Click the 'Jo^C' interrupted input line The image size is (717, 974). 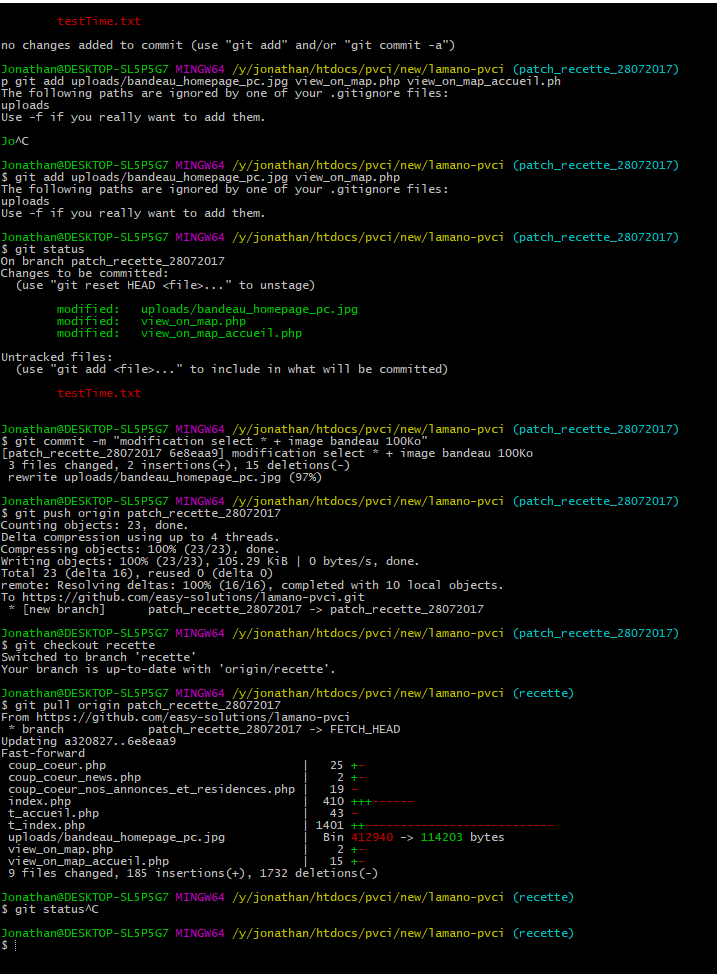pos(14,141)
